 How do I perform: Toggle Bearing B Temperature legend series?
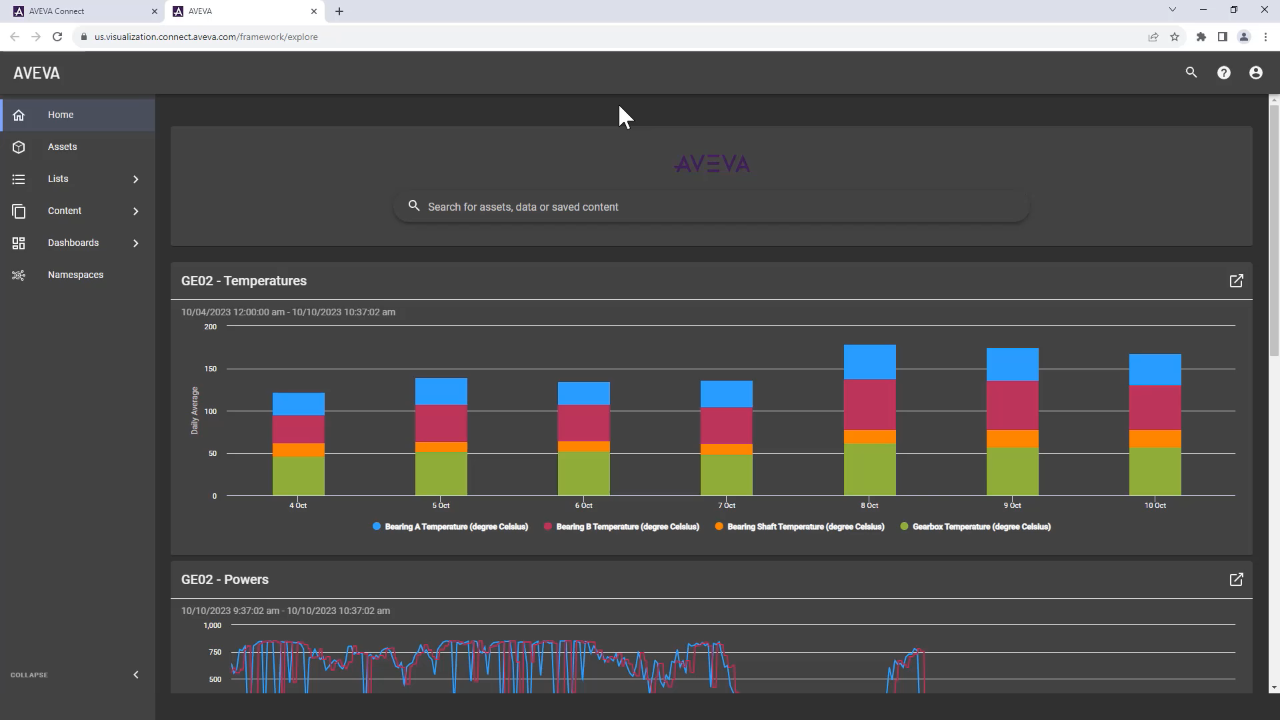tap(627, 527)
